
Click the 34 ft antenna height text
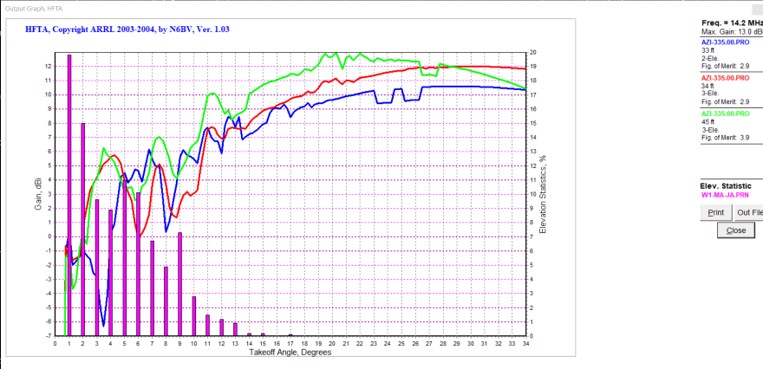[707, 87]
